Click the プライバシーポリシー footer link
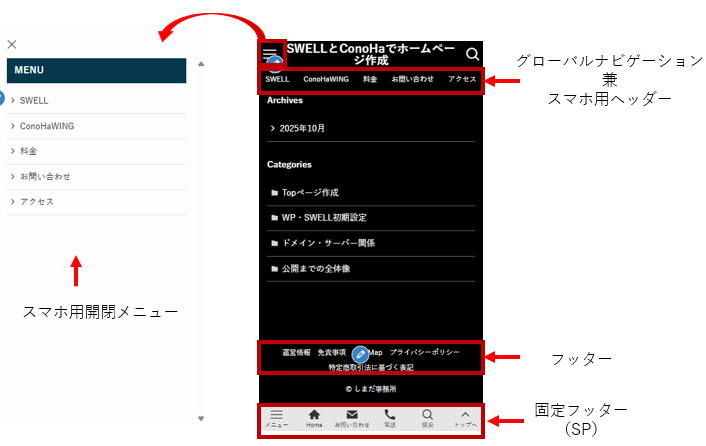This screenshot has height=446, width=706. point(425,352)
